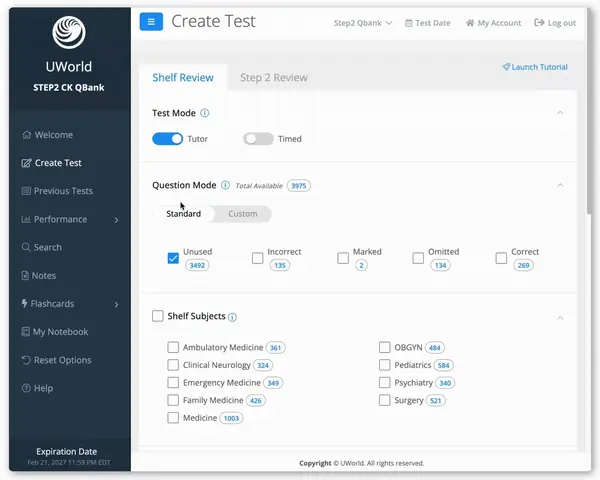Click the Search magnifier icon
Screen dimensions: 600x480
[x=26, y=247]
